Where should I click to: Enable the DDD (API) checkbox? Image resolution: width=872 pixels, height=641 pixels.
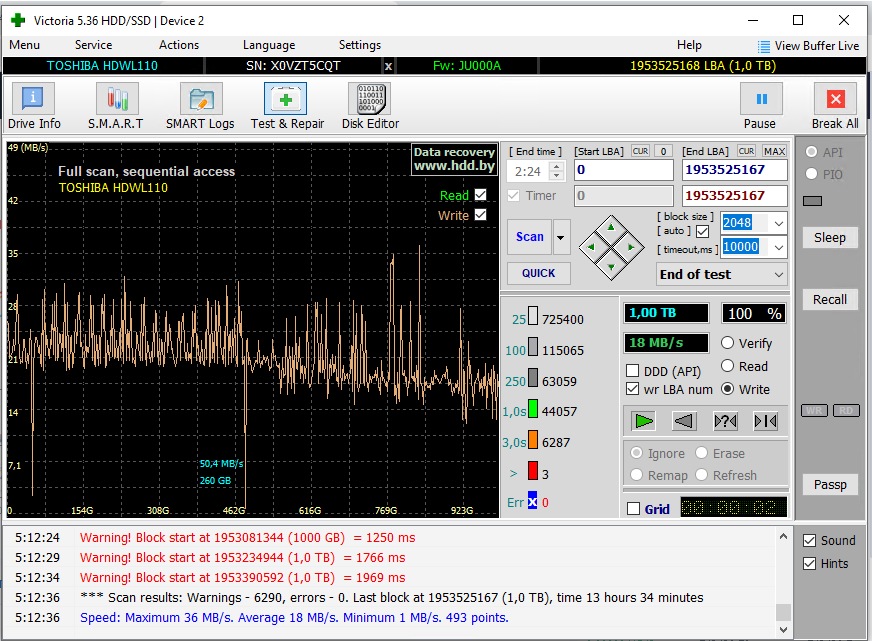pyautogui.click(x=633, y=371)
